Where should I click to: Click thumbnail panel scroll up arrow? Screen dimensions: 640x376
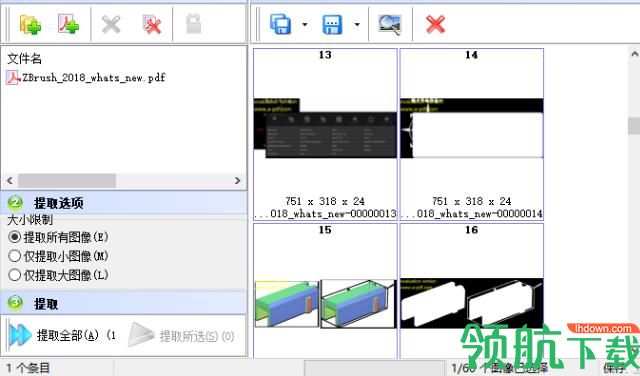coord(634,53)
